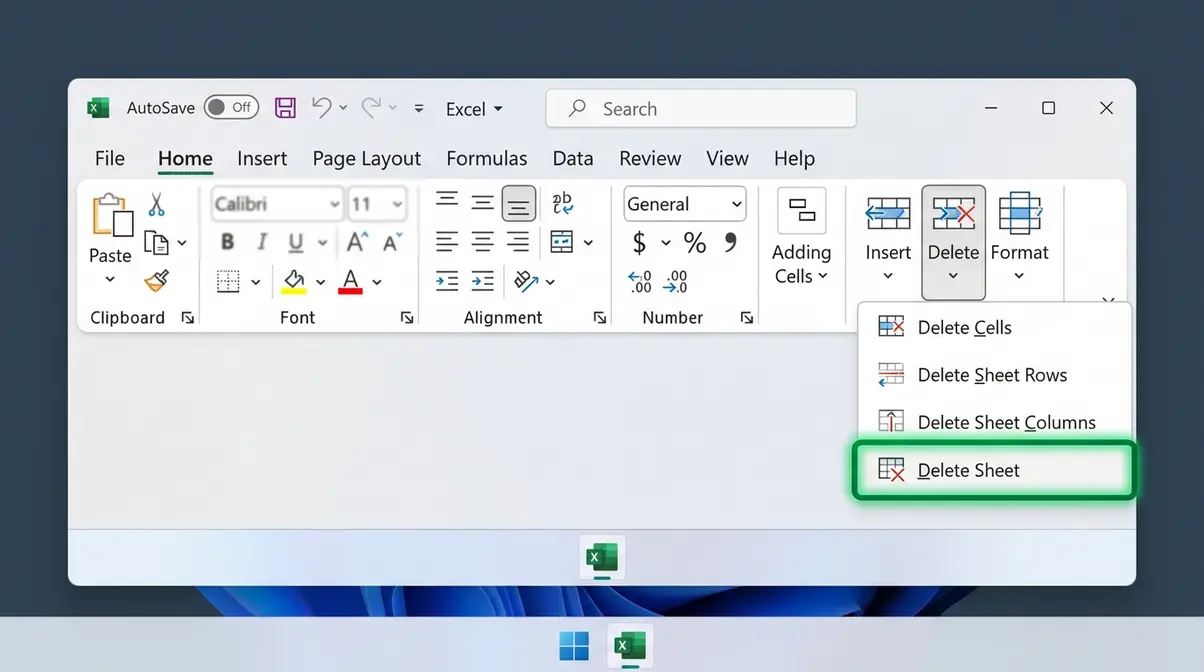Toggle bold formatting
Screen dimensions: 1204x672
[227, 242]
